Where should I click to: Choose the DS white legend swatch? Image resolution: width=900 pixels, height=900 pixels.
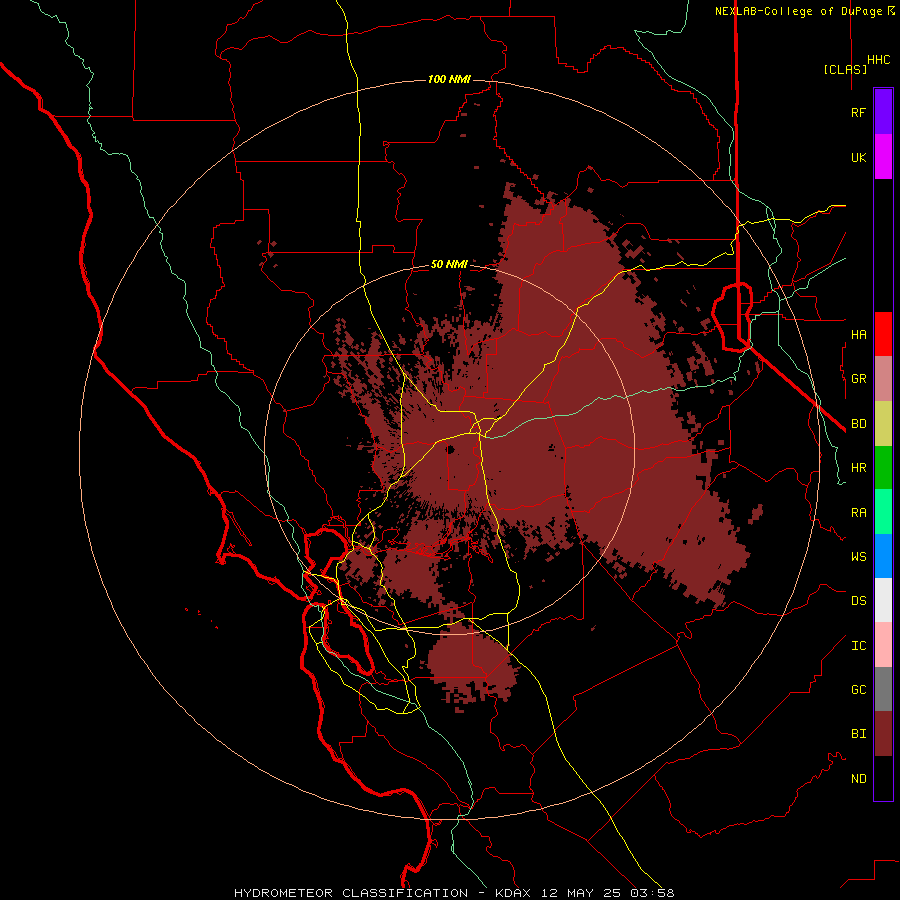point(883,600)
